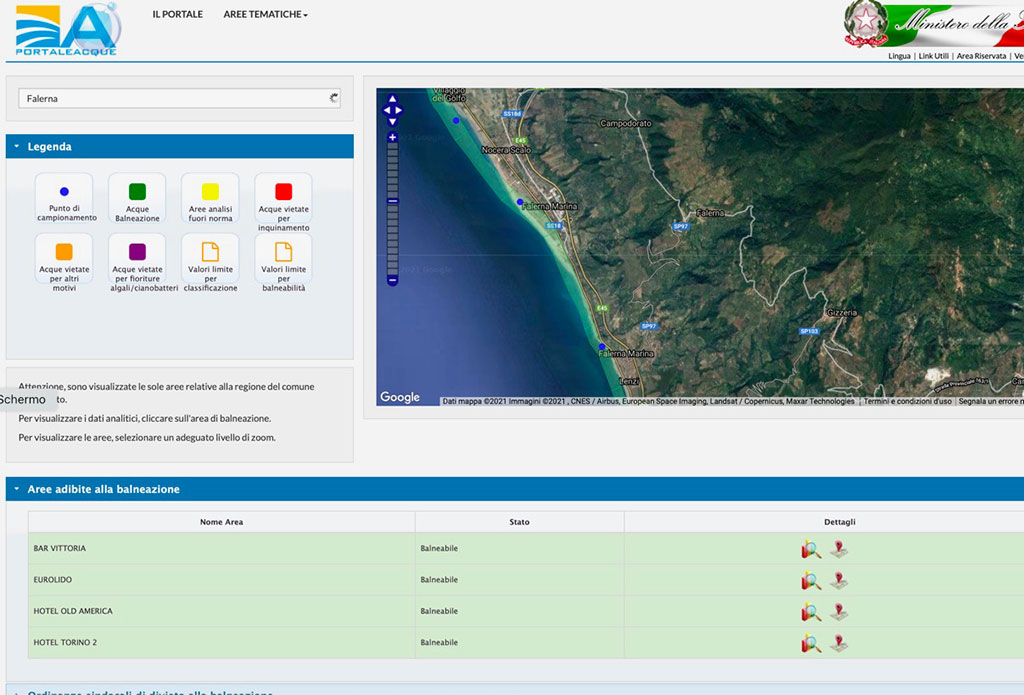Zoom out the map with minus button
The image size is (1024, 695).
pos(392,280)
